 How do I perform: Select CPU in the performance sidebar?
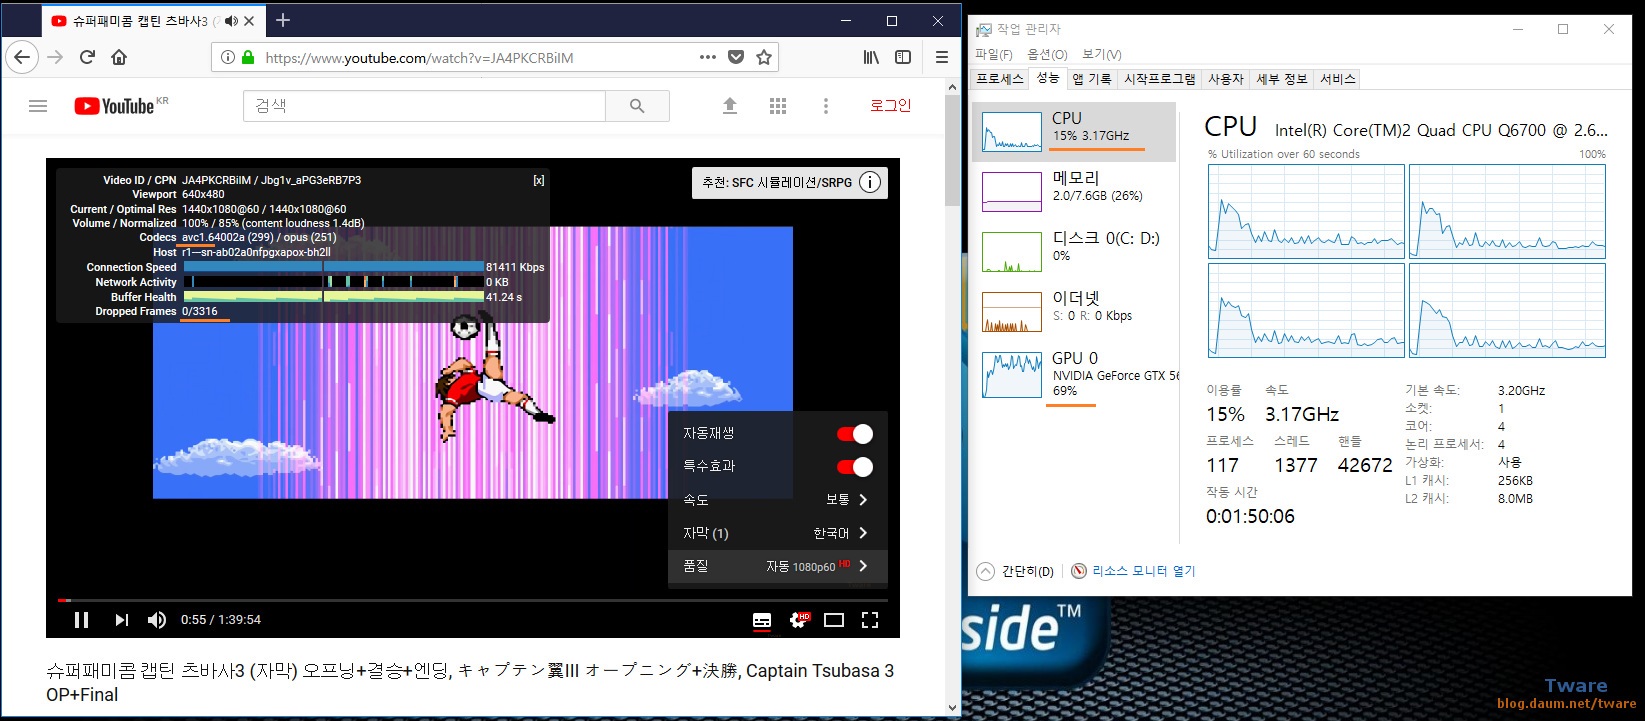click(x=1074, y=131)
